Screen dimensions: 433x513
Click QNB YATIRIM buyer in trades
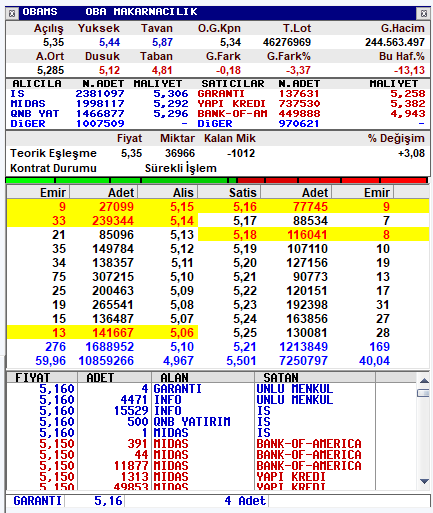click(192, 422)
